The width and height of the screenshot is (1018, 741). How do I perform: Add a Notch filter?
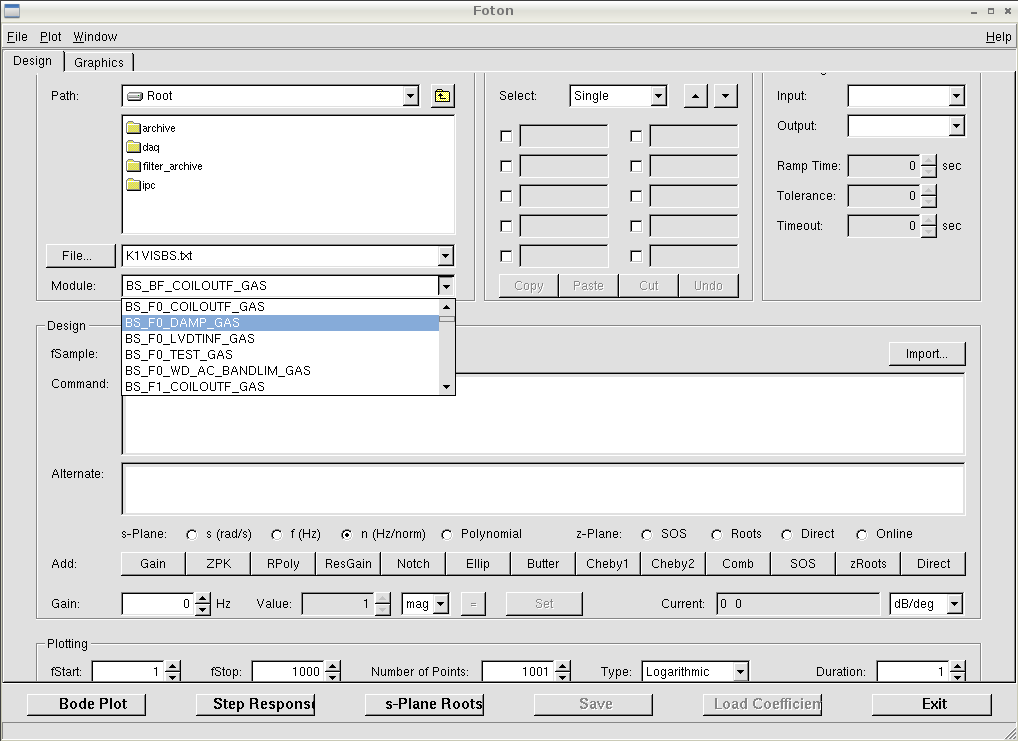coord(413,563)
